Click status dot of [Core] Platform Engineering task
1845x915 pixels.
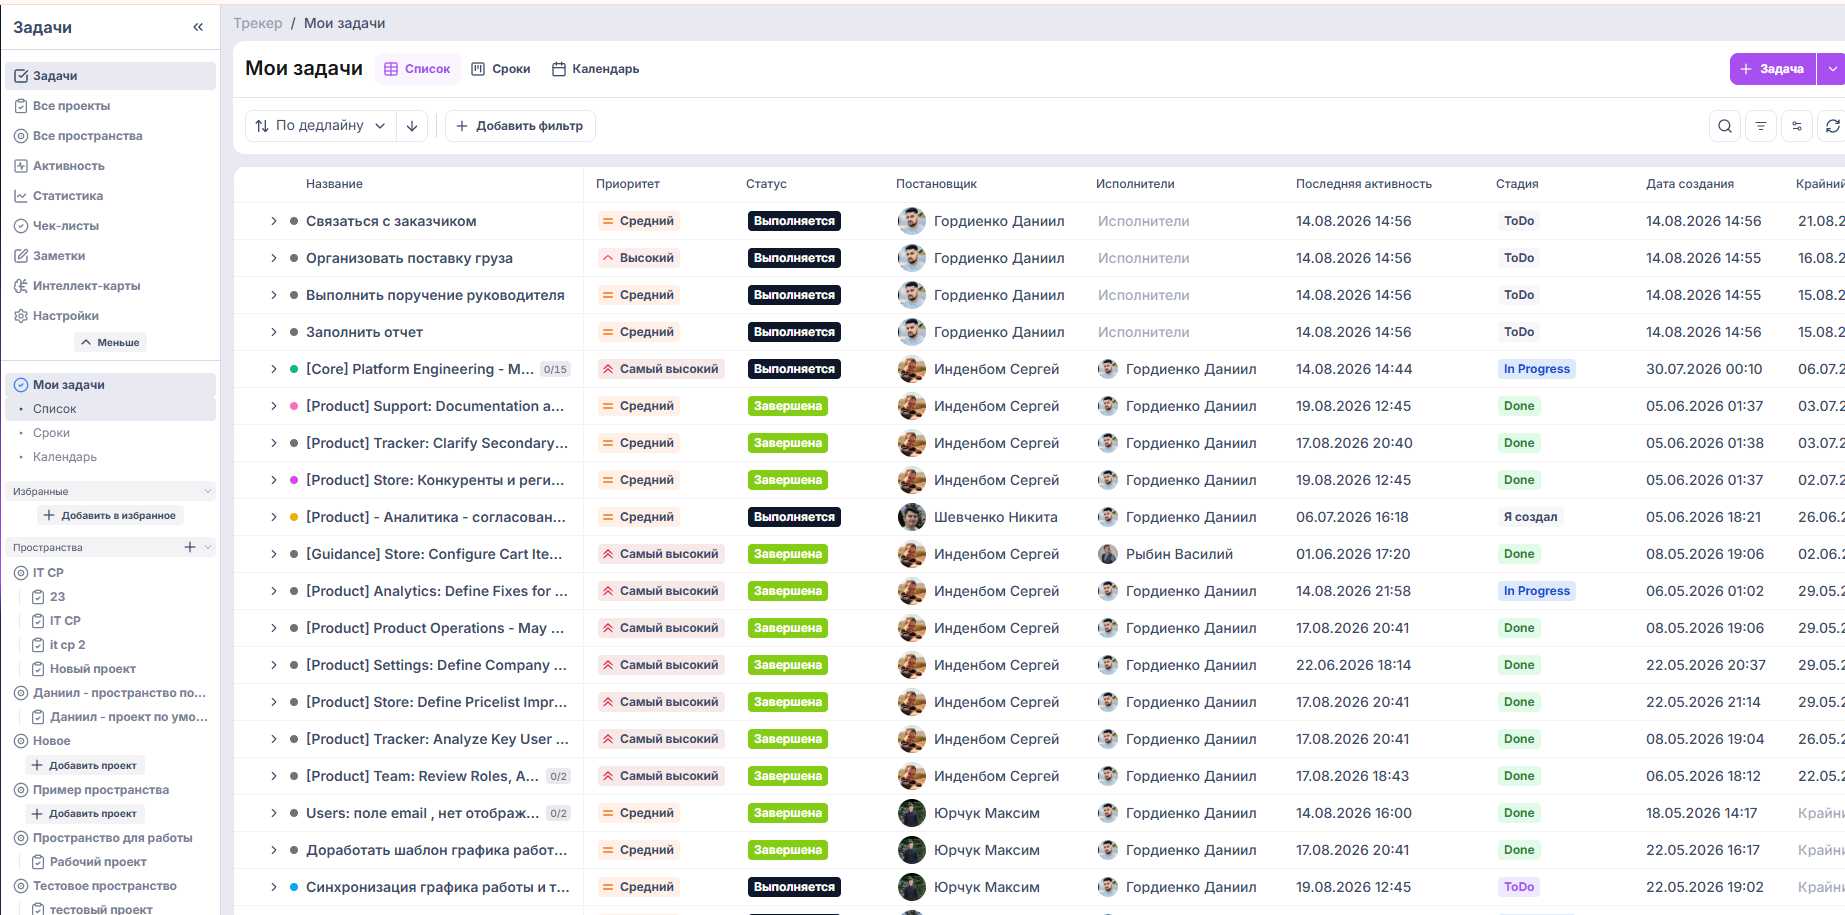(x=294, y=369)
